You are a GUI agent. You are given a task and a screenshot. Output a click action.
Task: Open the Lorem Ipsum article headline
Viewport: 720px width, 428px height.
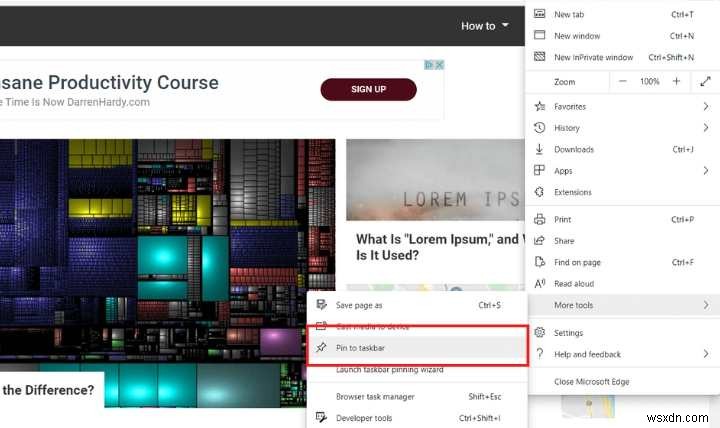[x=439, y=247]
